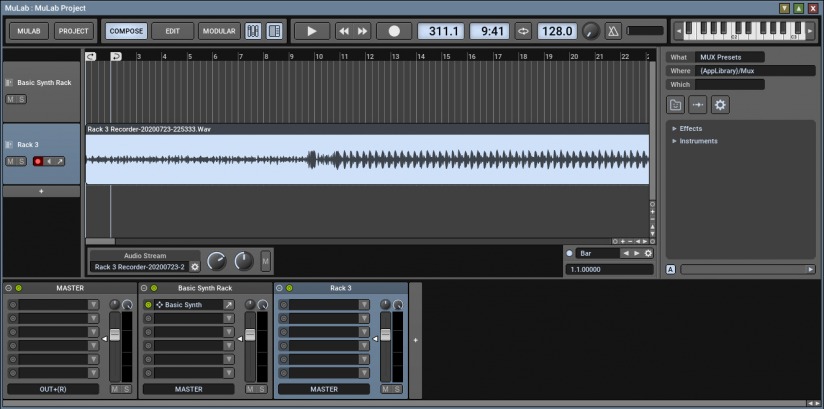The width and height of the screenshot is (824, 409).
Task: Click the loop start marker in ruler
Action: tap(90, 56)
